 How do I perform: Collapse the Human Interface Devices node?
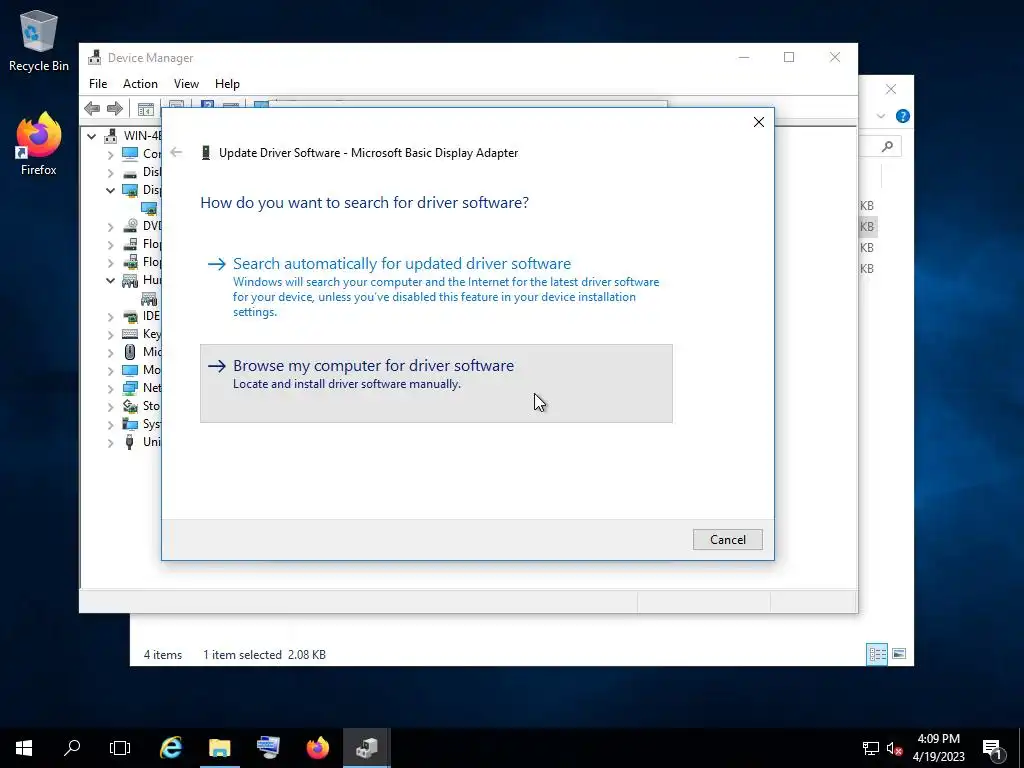110,281
